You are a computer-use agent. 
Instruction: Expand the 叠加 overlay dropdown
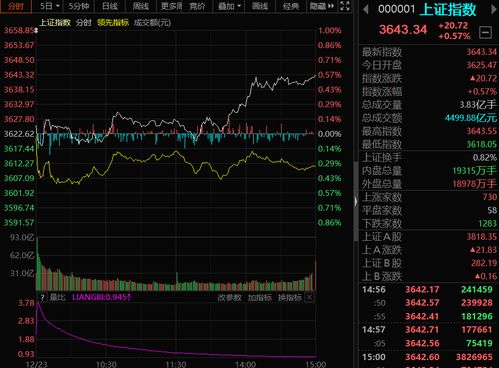229,6
